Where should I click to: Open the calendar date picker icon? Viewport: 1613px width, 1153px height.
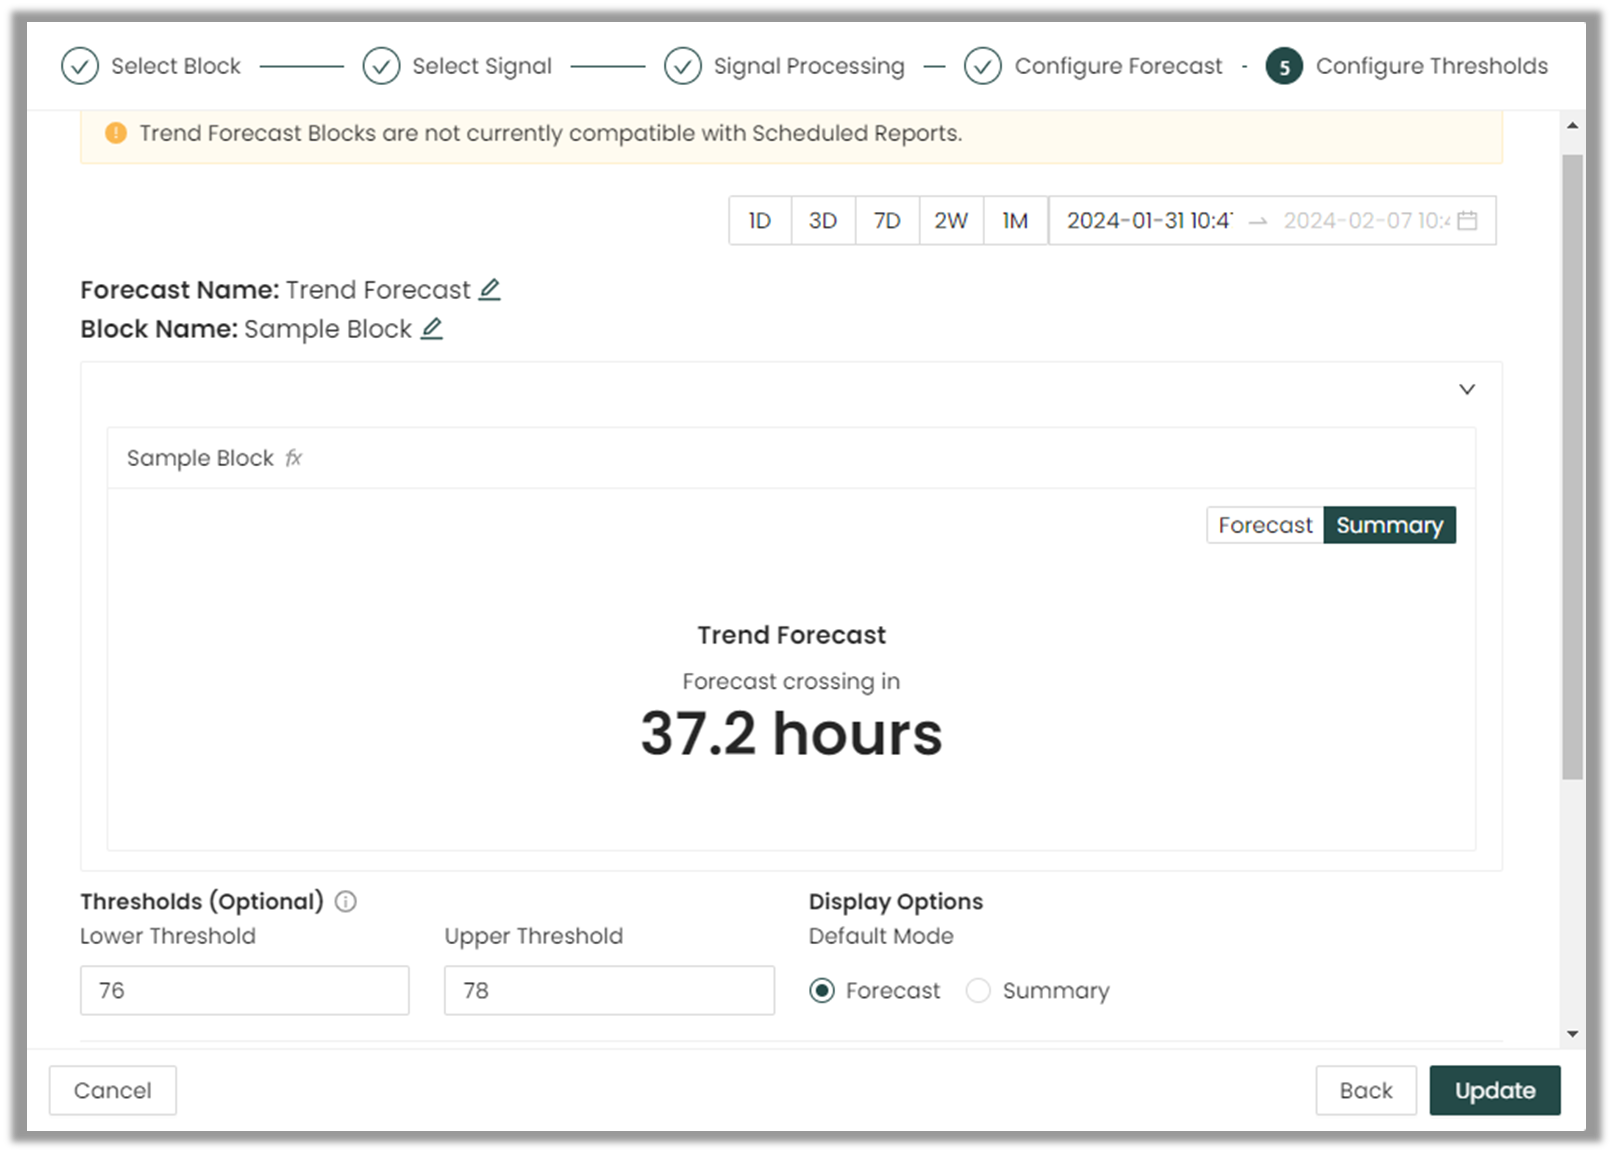pyautogui.click(x=1467, y=221)
